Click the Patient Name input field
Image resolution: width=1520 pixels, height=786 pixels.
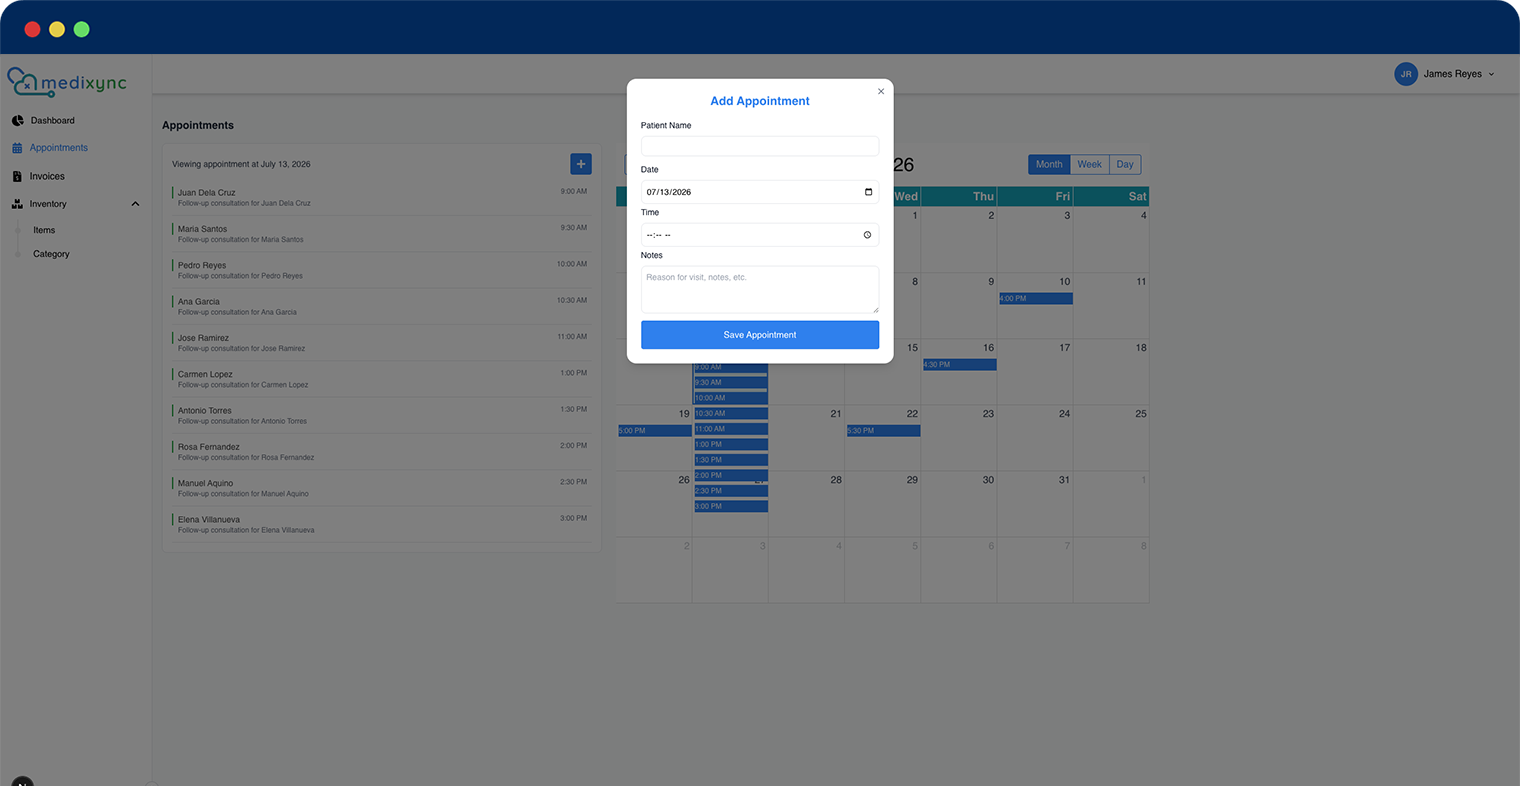[x=760, y=146]
